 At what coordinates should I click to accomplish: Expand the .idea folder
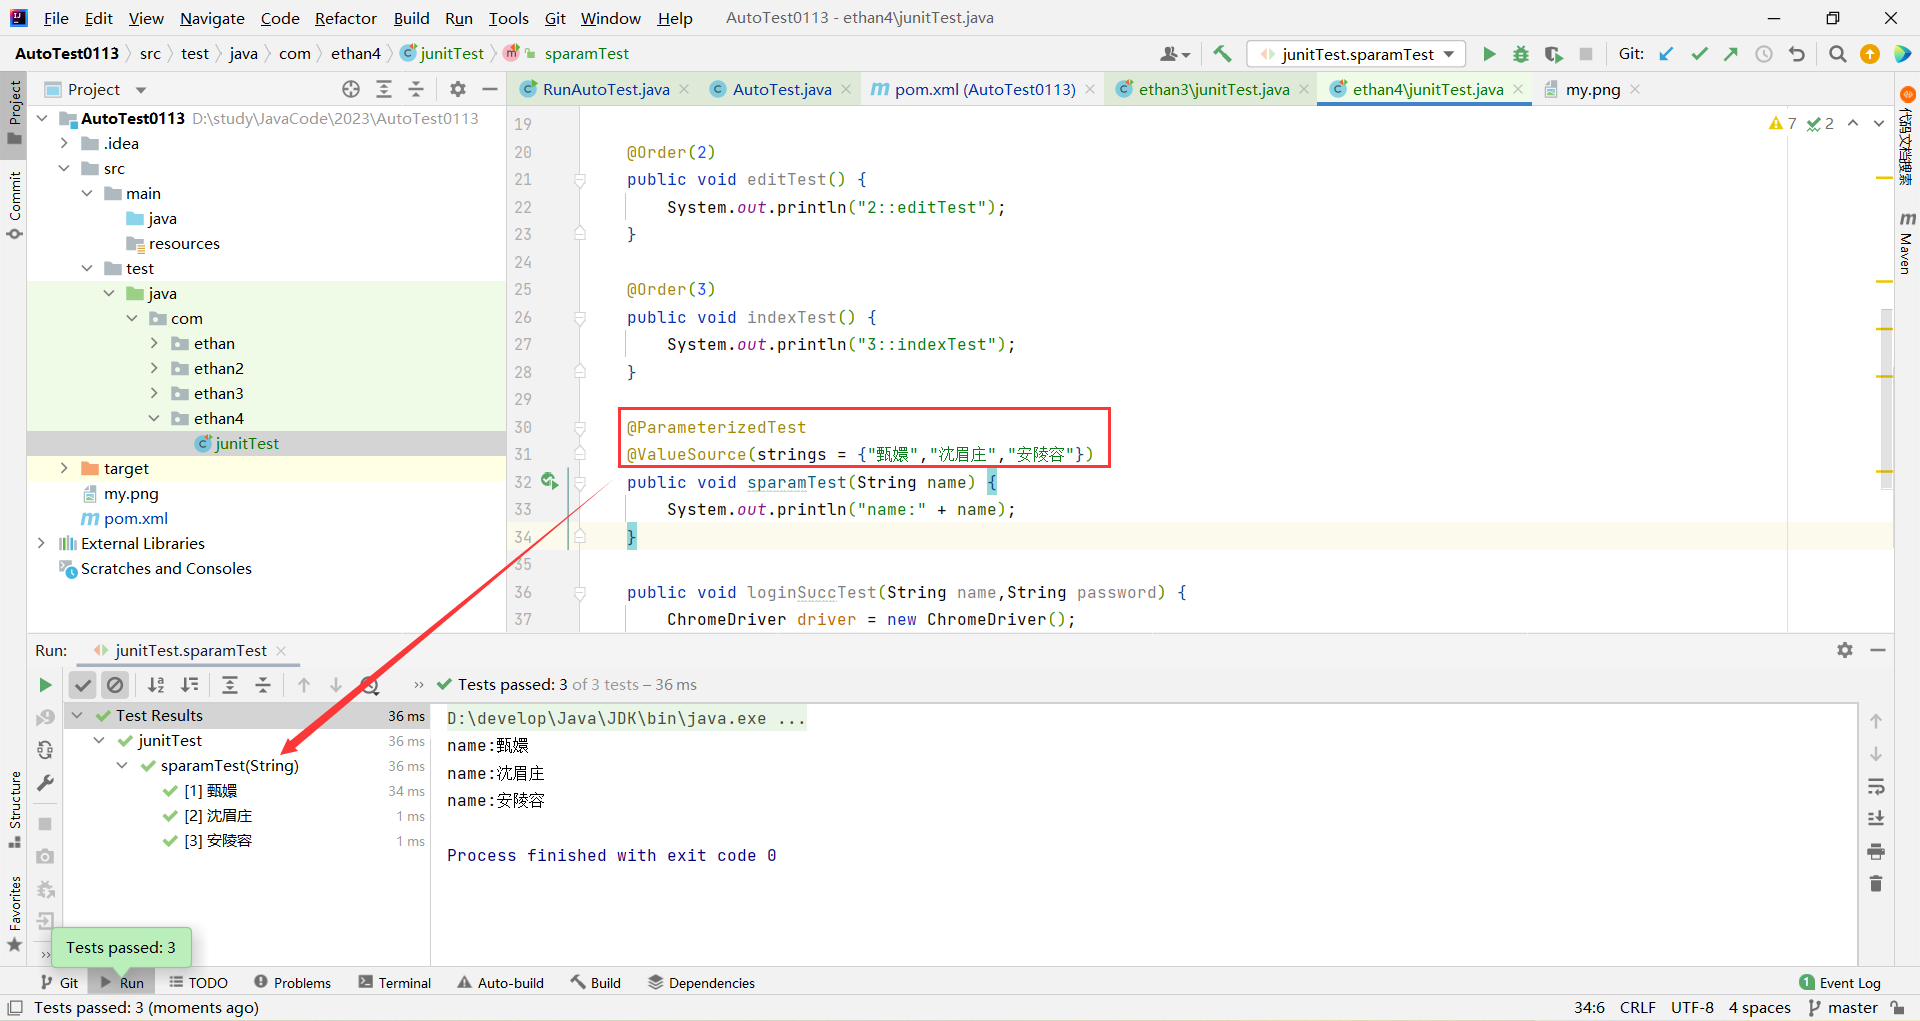coord(64,143)
